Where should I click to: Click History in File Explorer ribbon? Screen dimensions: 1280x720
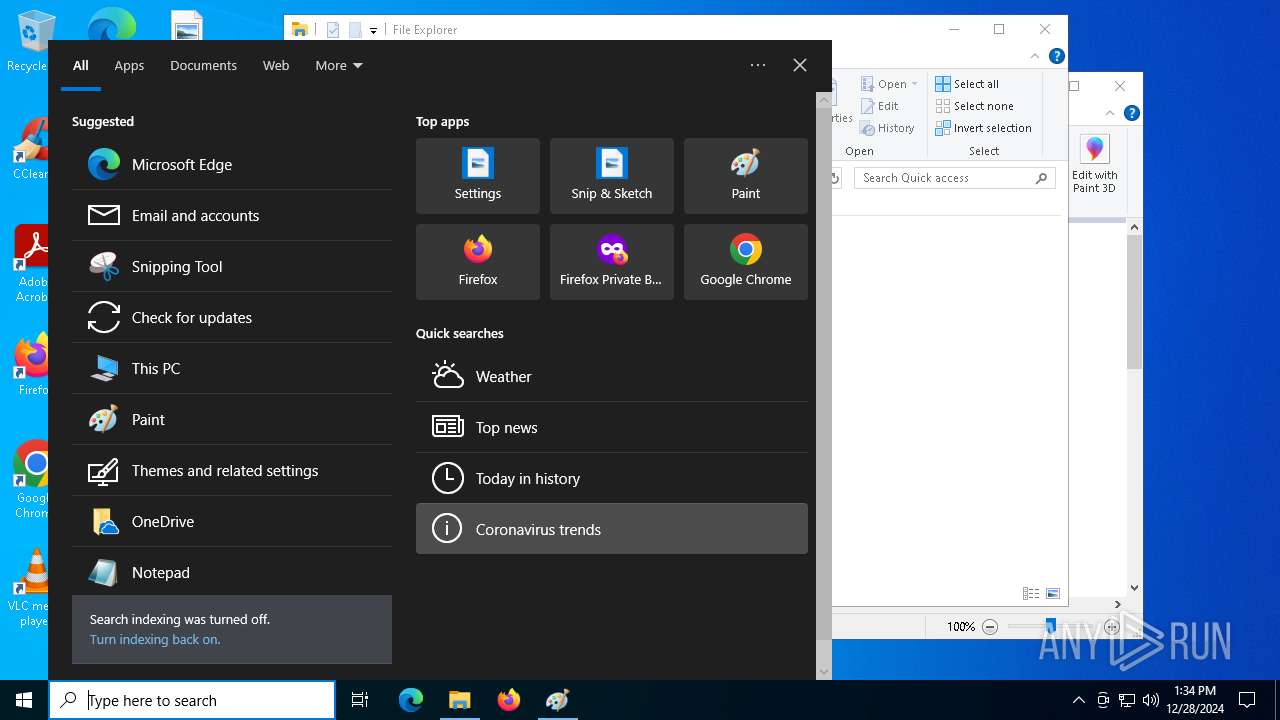(x=887, y=128)
